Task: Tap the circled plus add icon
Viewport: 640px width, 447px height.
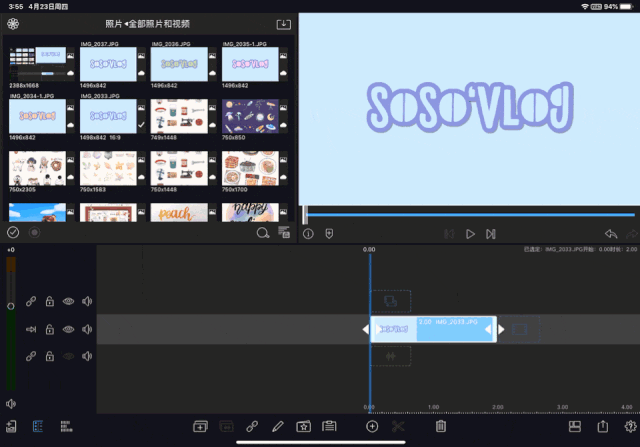Action: (372, 427)
